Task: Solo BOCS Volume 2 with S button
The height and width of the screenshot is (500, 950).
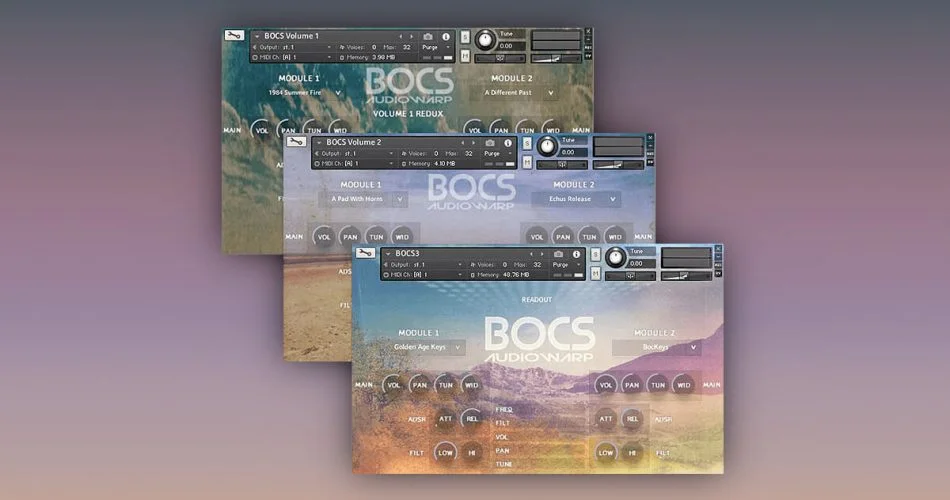Action: (x=527, y=144)
